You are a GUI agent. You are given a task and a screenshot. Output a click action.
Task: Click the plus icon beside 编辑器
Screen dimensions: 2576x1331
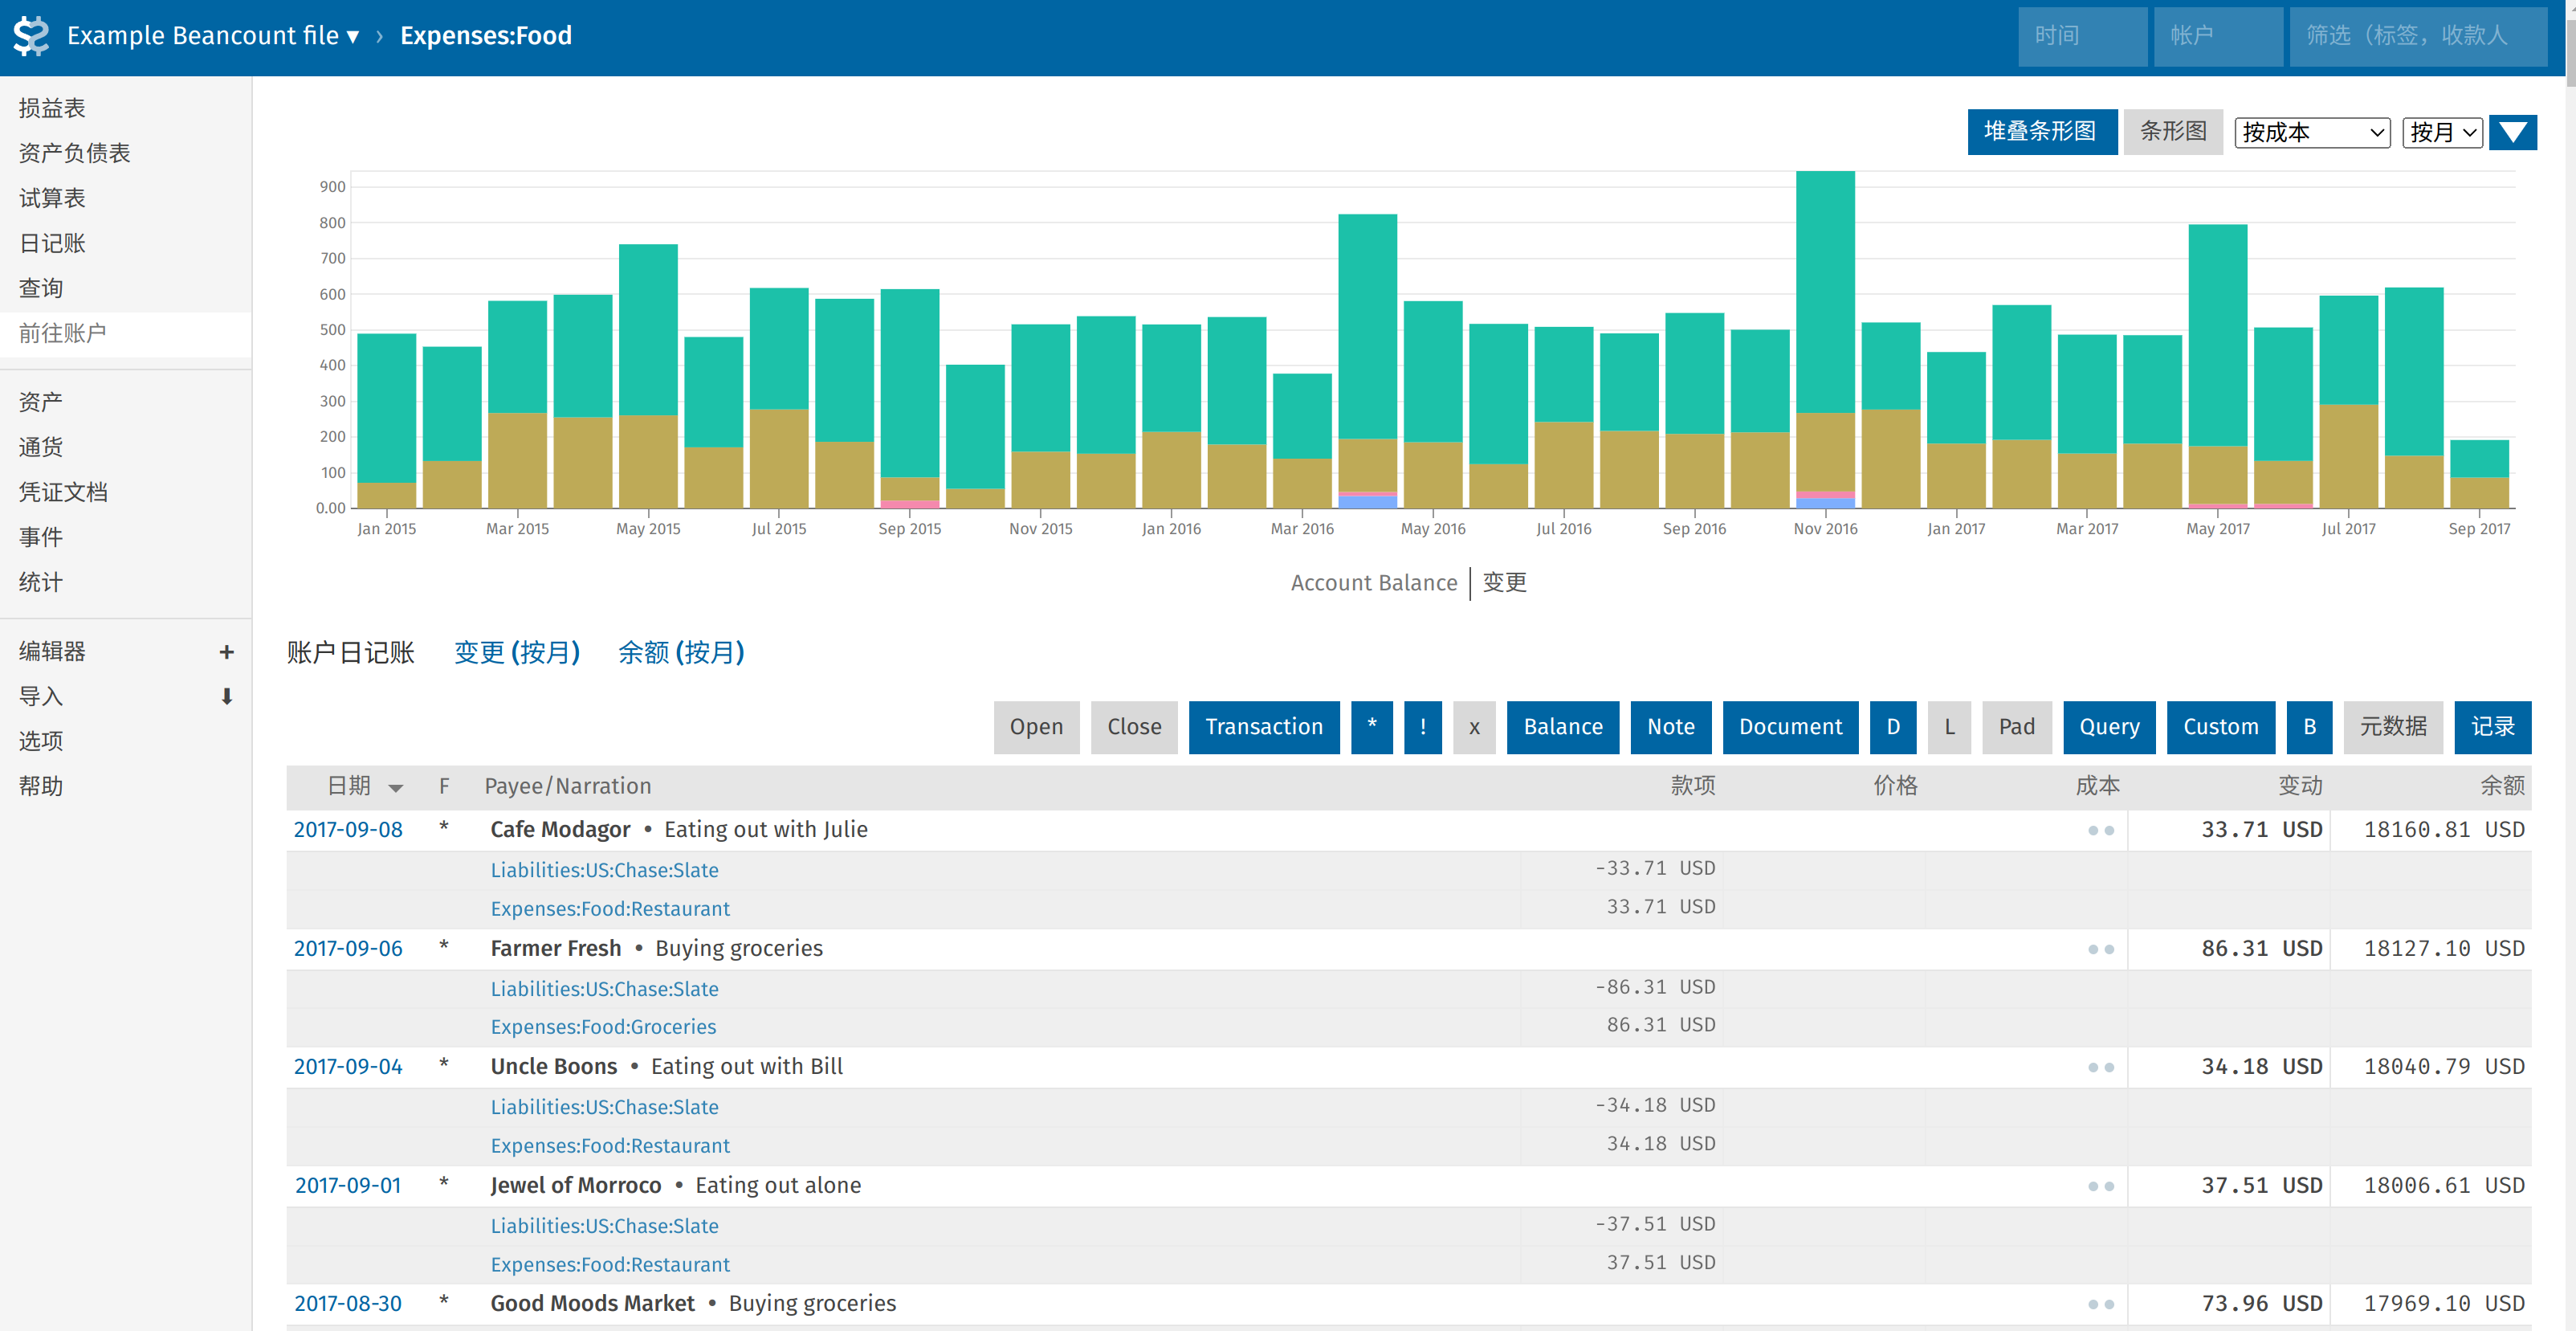click(x=226, y=652)
